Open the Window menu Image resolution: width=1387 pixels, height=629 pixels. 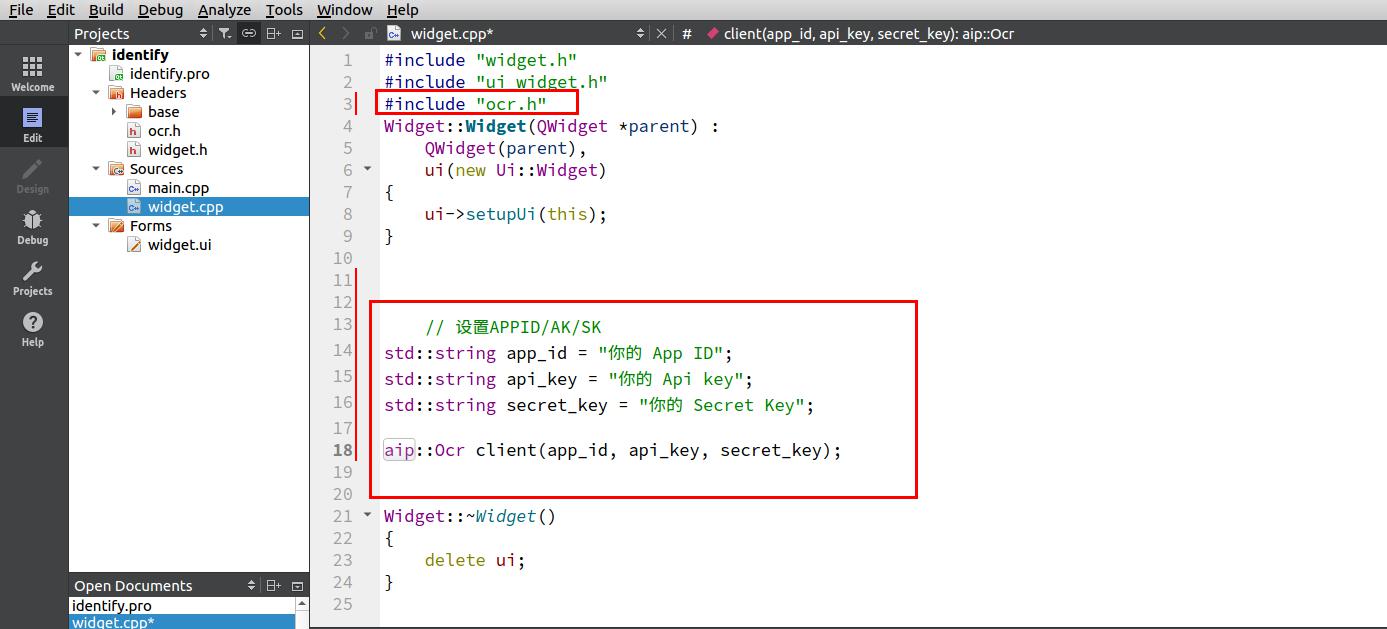344,10
